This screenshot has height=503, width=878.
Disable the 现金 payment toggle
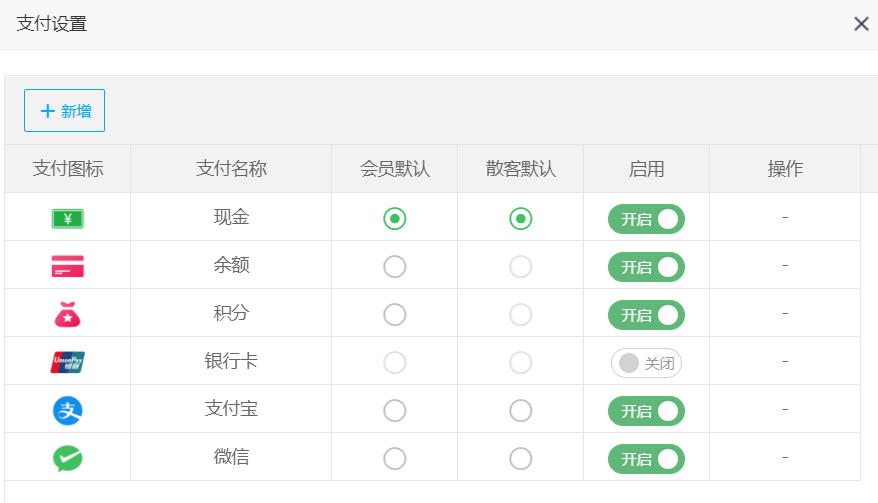646,218
